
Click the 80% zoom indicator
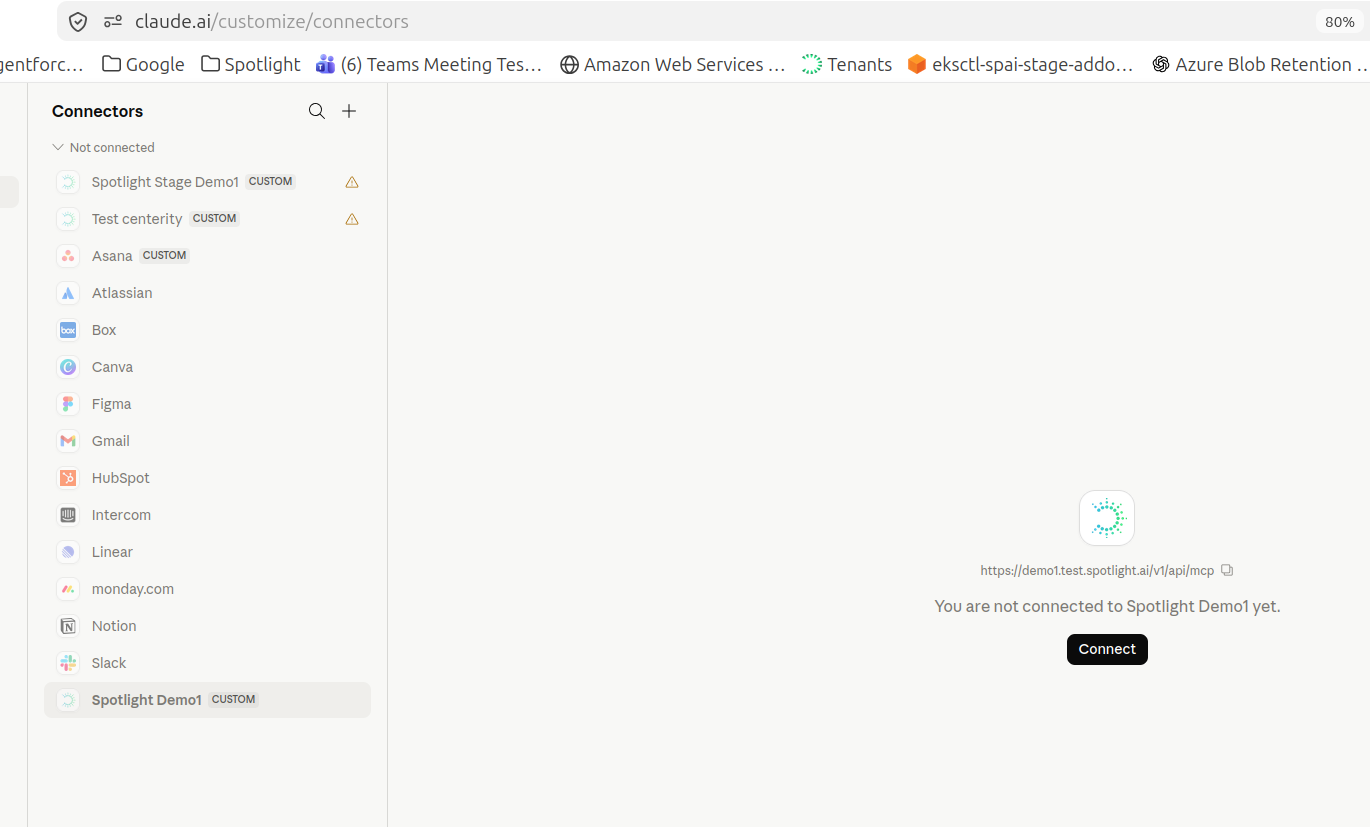[x=1339, y=22]
